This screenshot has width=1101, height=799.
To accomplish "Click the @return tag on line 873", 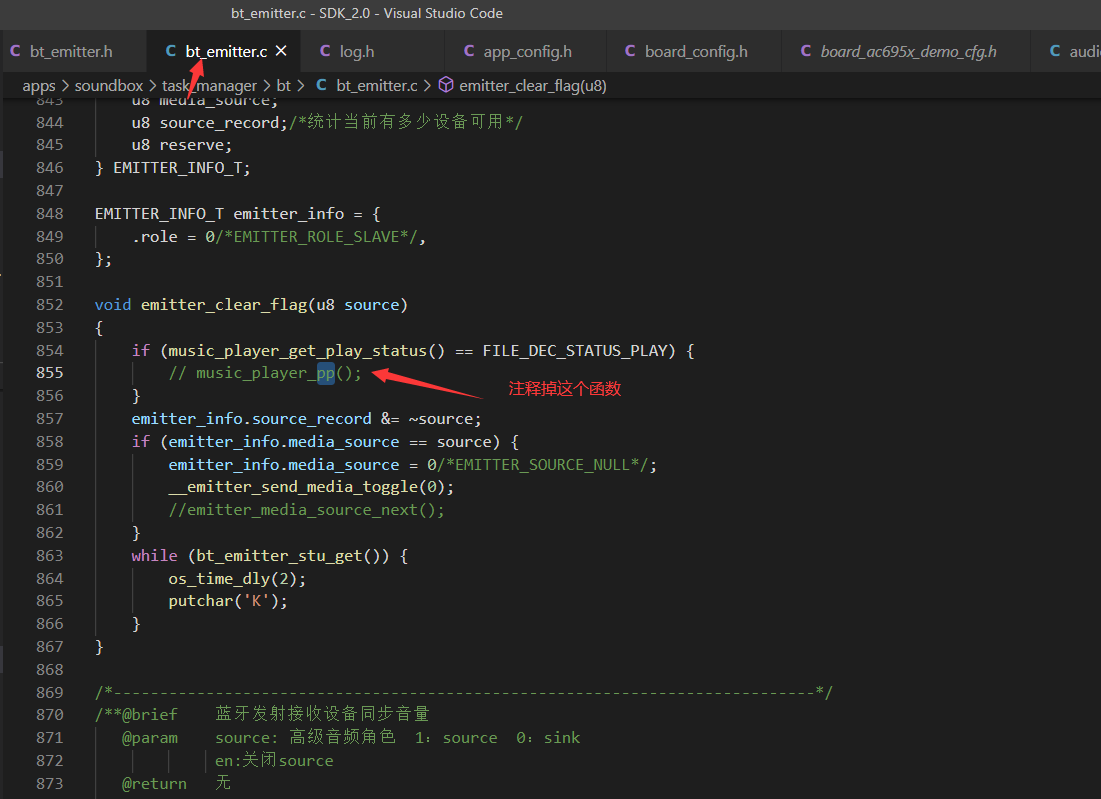I will pyautogui.click(x=154, y=784).
